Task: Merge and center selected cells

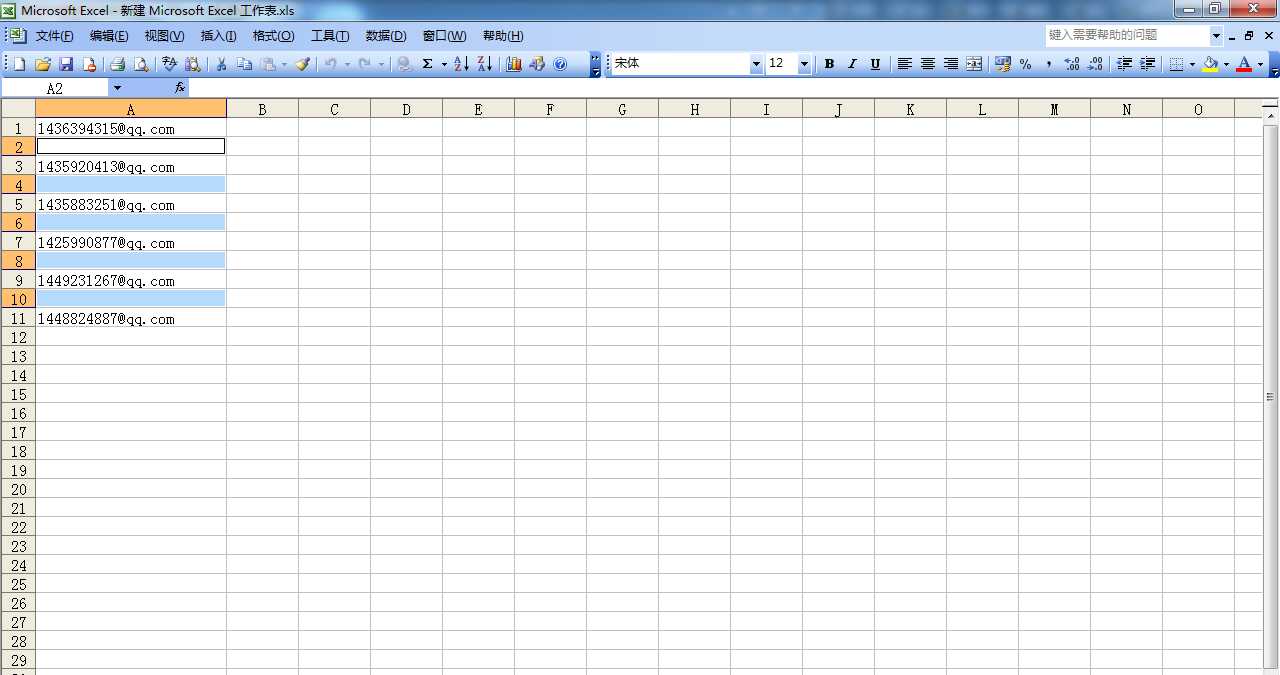Action: (x=974, y=64)
